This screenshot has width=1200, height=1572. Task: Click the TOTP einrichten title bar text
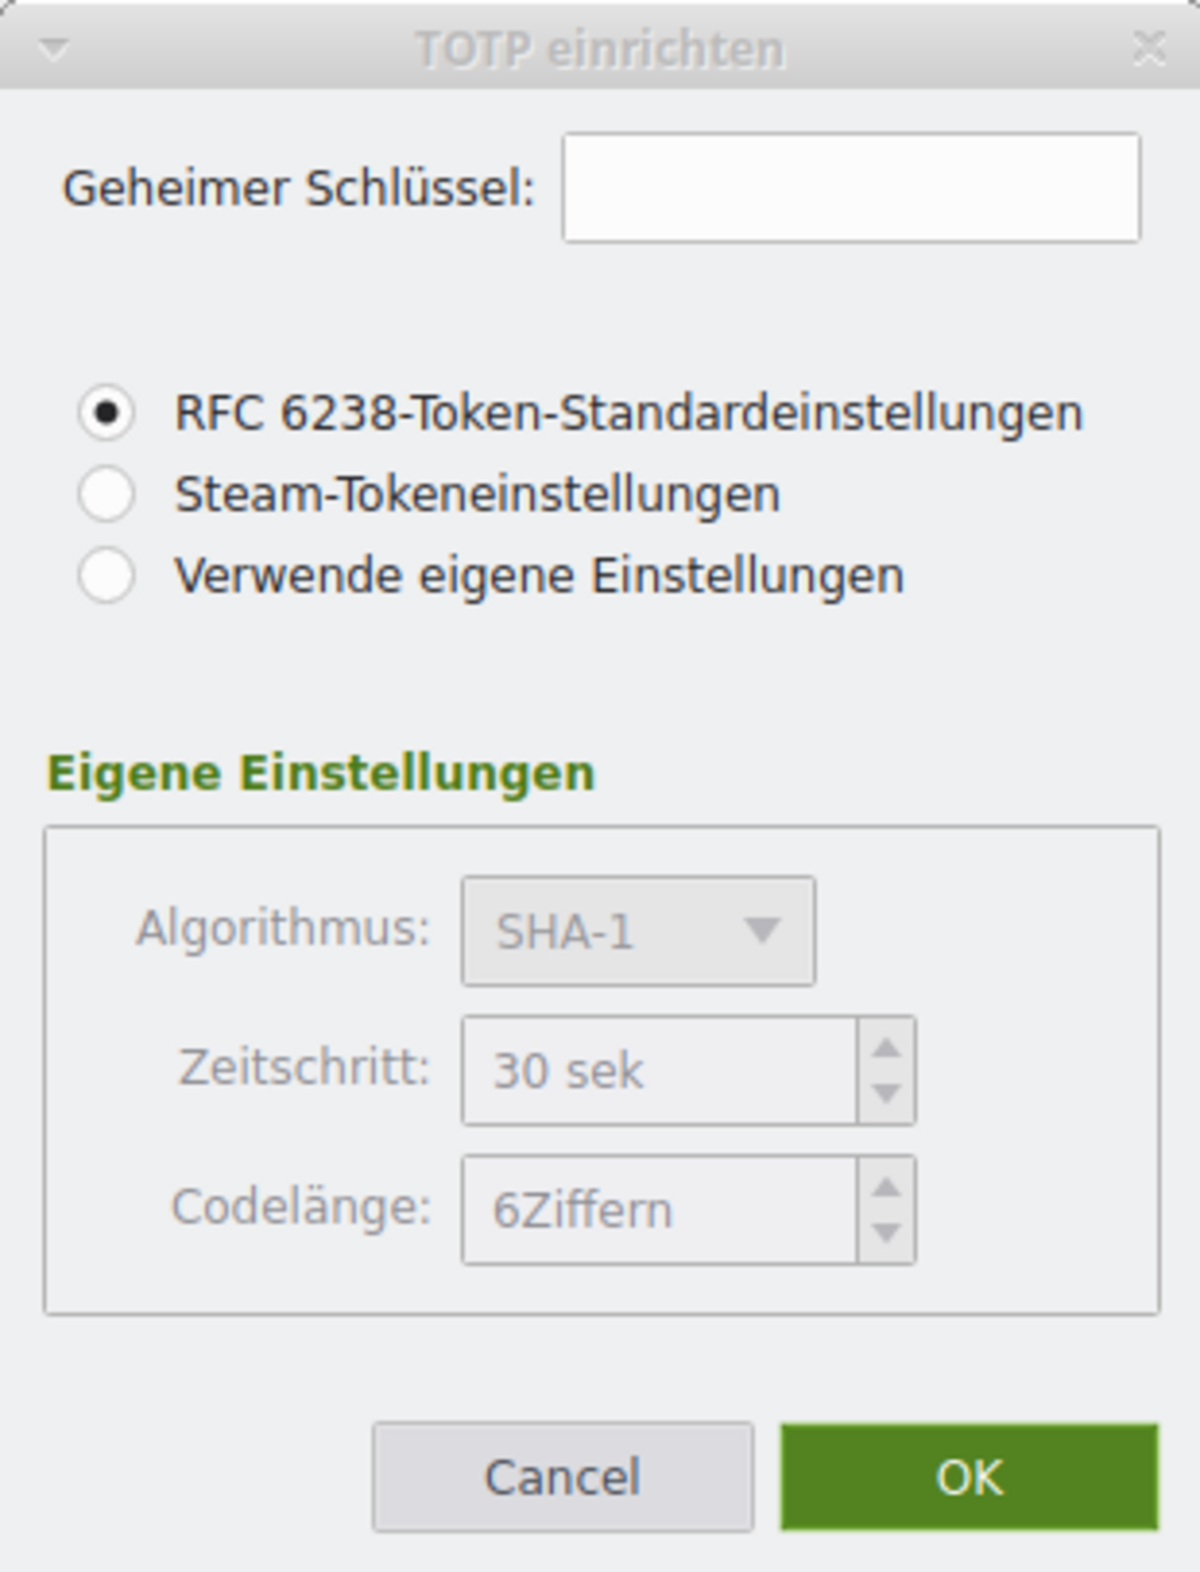[x=600, y=49]
